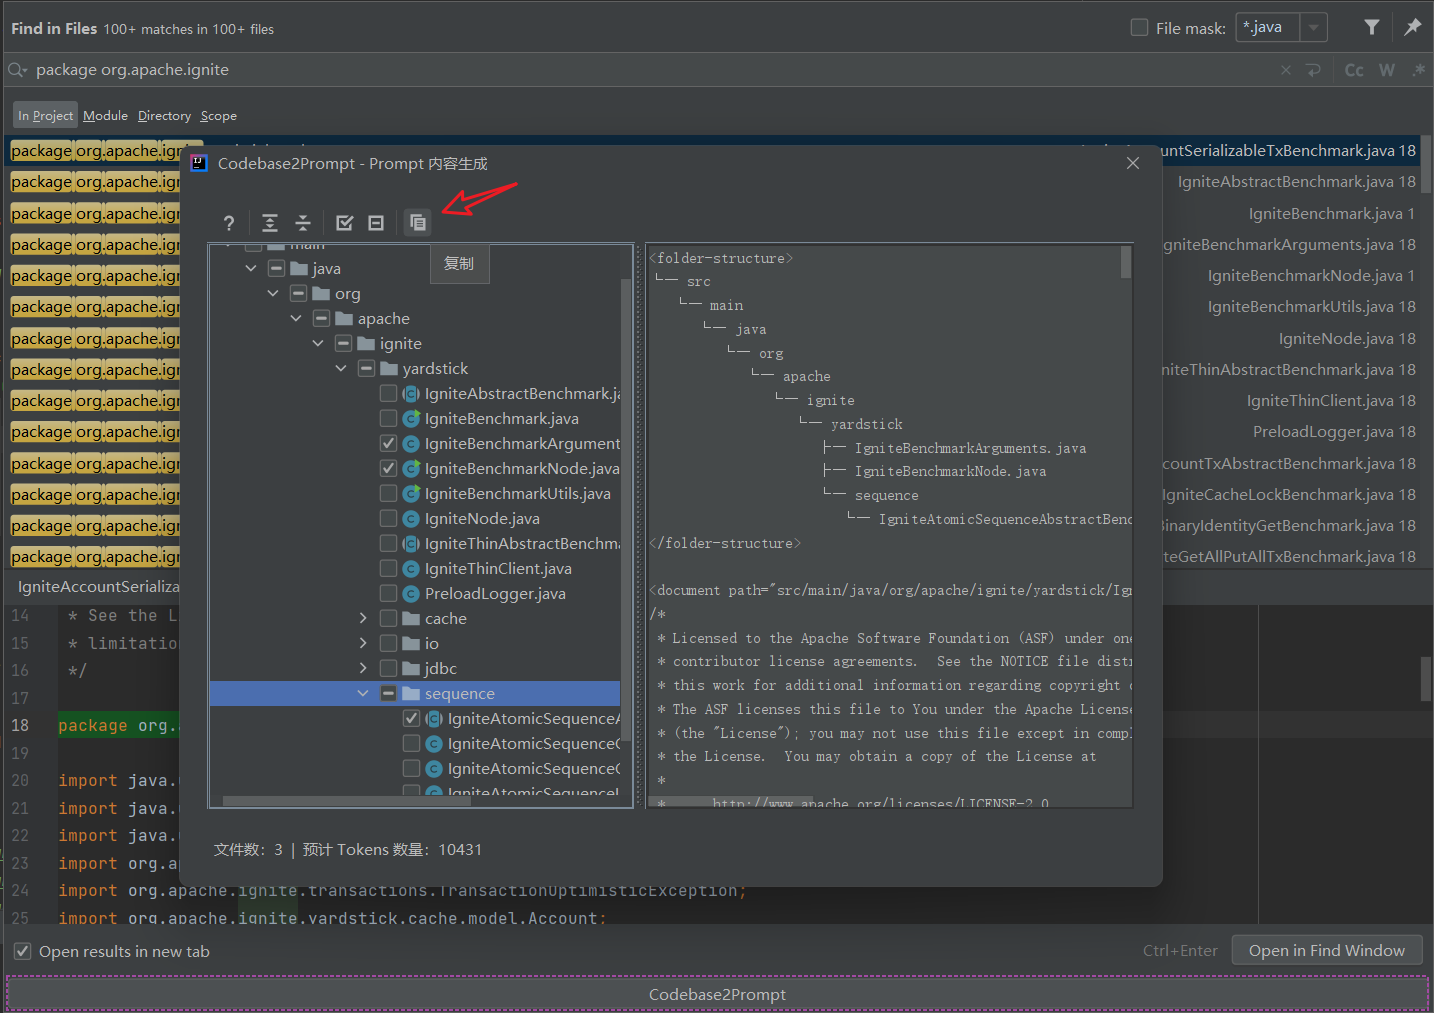Select the Module scope tab
Viewport: 1434px width, 1013px height.
point(105,116)
